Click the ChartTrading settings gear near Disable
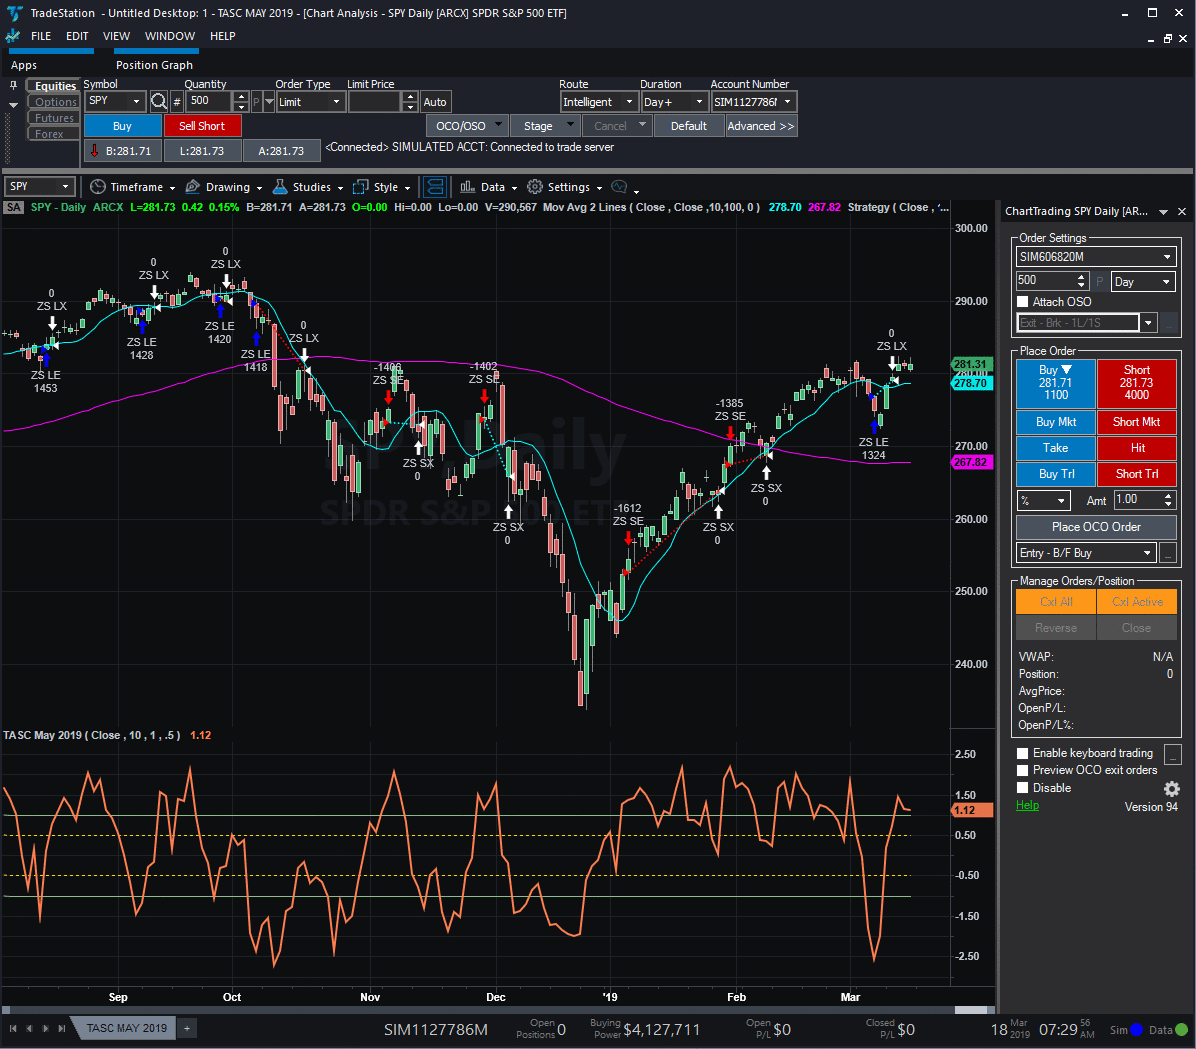This screenshot has height=1049, width=1196. point(1170,789)
